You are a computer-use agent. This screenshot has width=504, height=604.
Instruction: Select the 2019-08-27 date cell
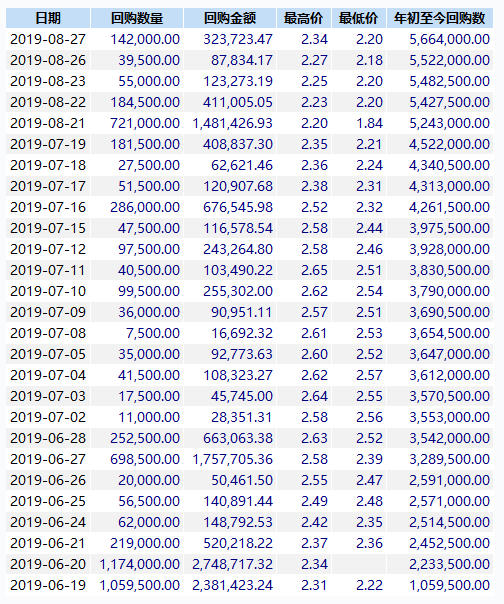coord(48,39)
